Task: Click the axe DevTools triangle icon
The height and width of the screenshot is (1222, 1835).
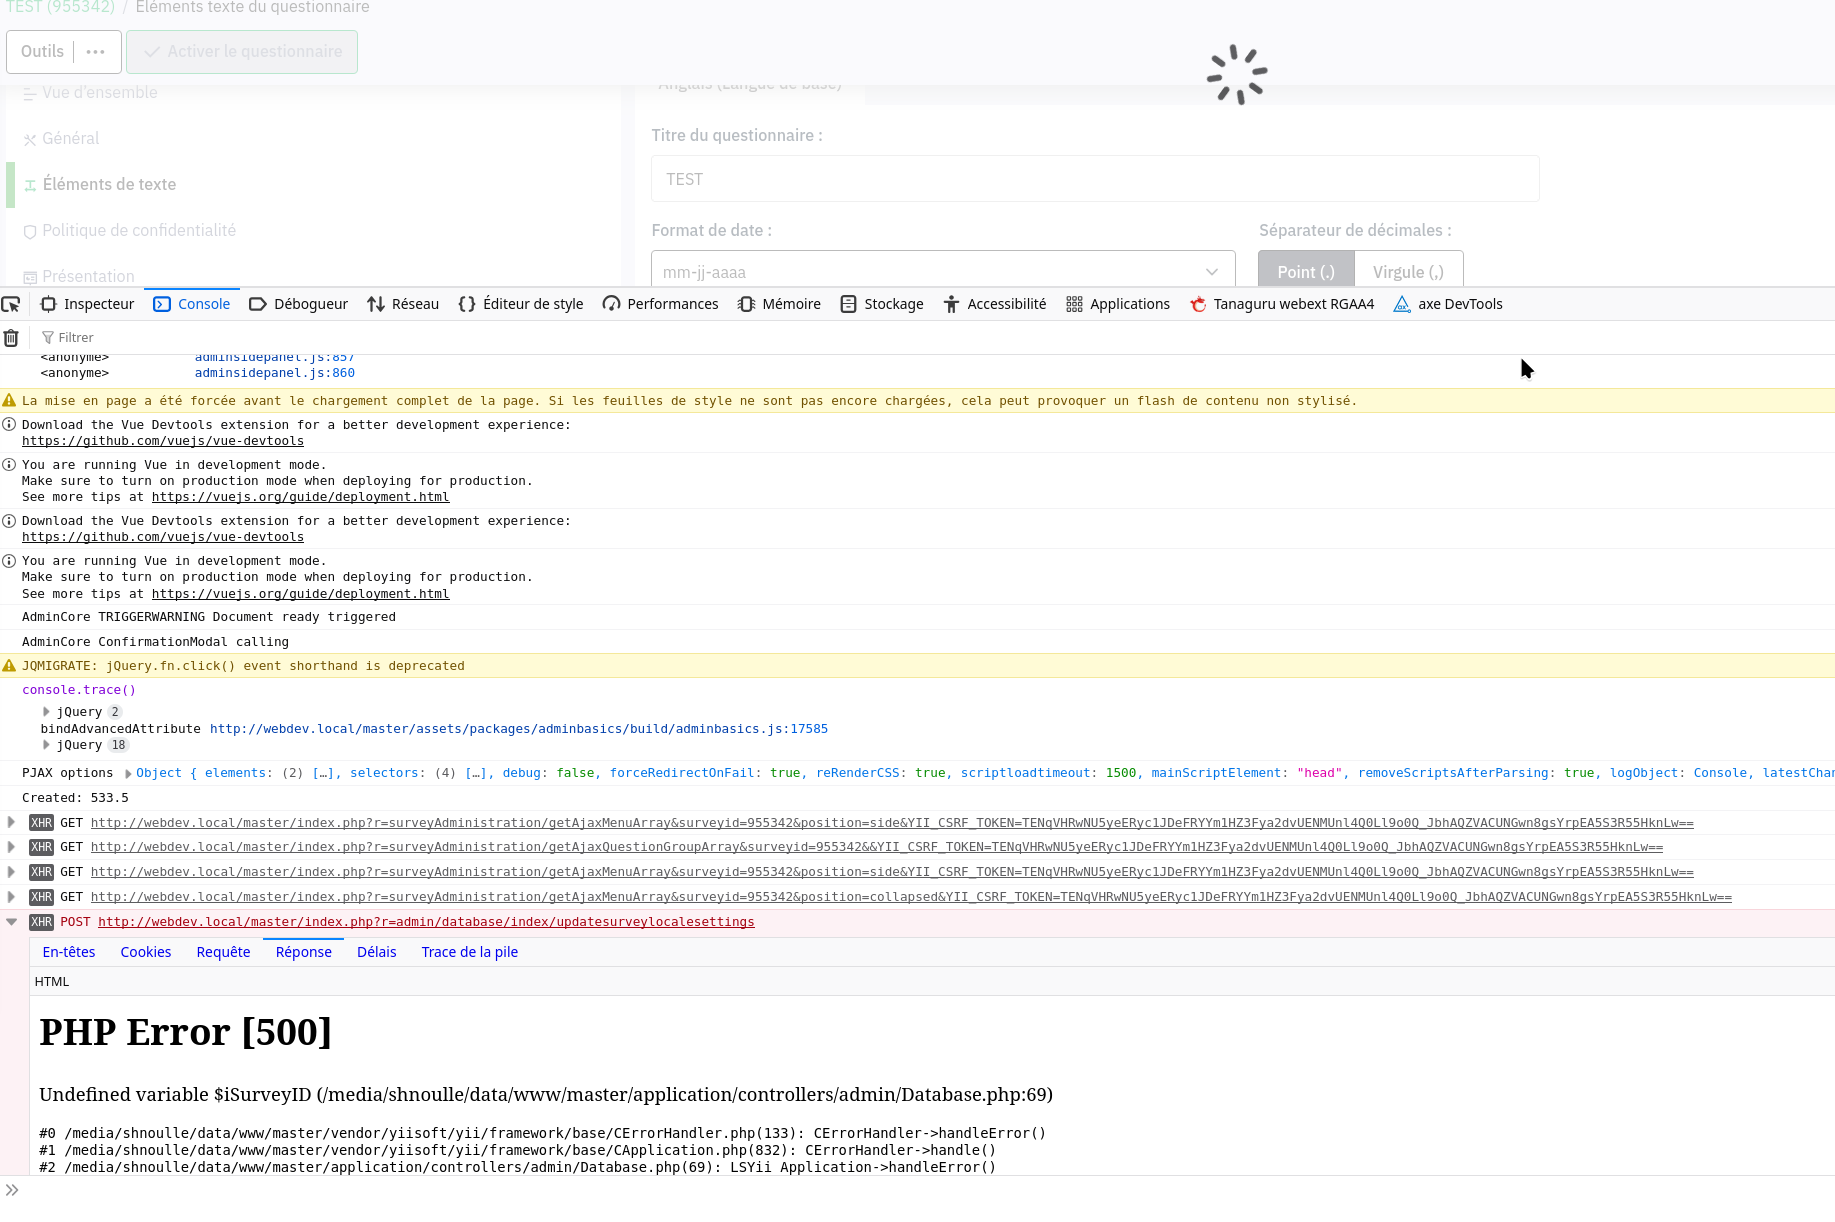Action: [x=1402, y=304]
